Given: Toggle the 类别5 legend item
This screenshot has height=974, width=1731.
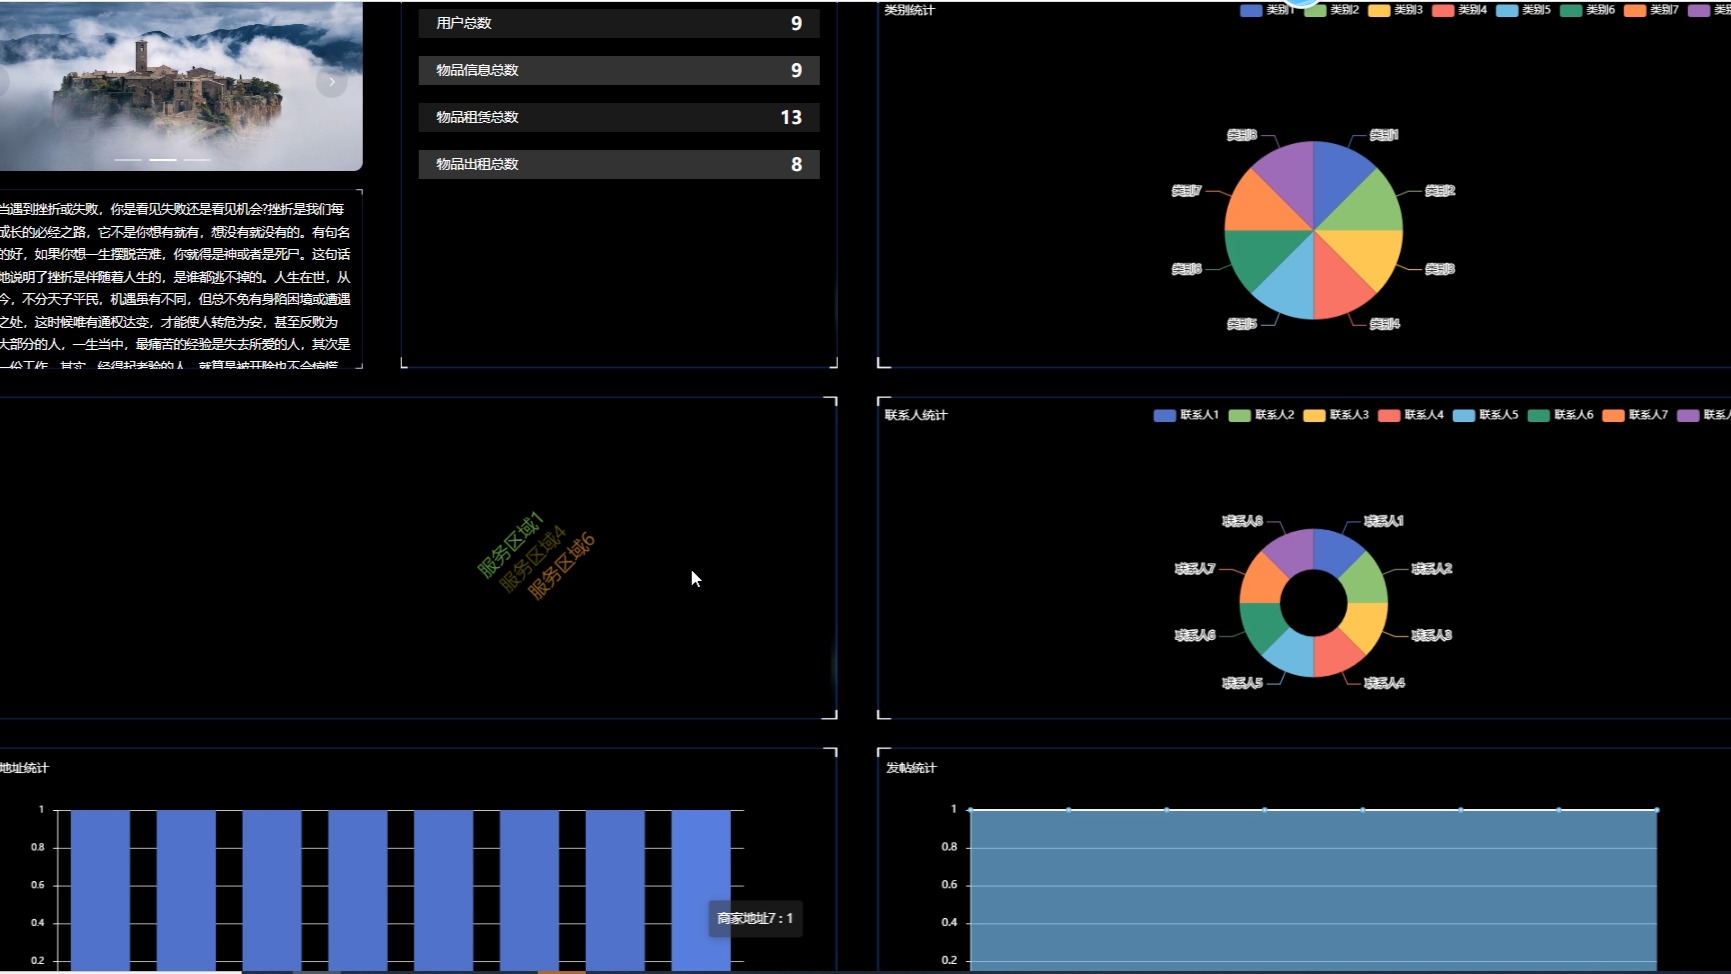Looking at the screenshot, I should click(x=1524, y=10).
